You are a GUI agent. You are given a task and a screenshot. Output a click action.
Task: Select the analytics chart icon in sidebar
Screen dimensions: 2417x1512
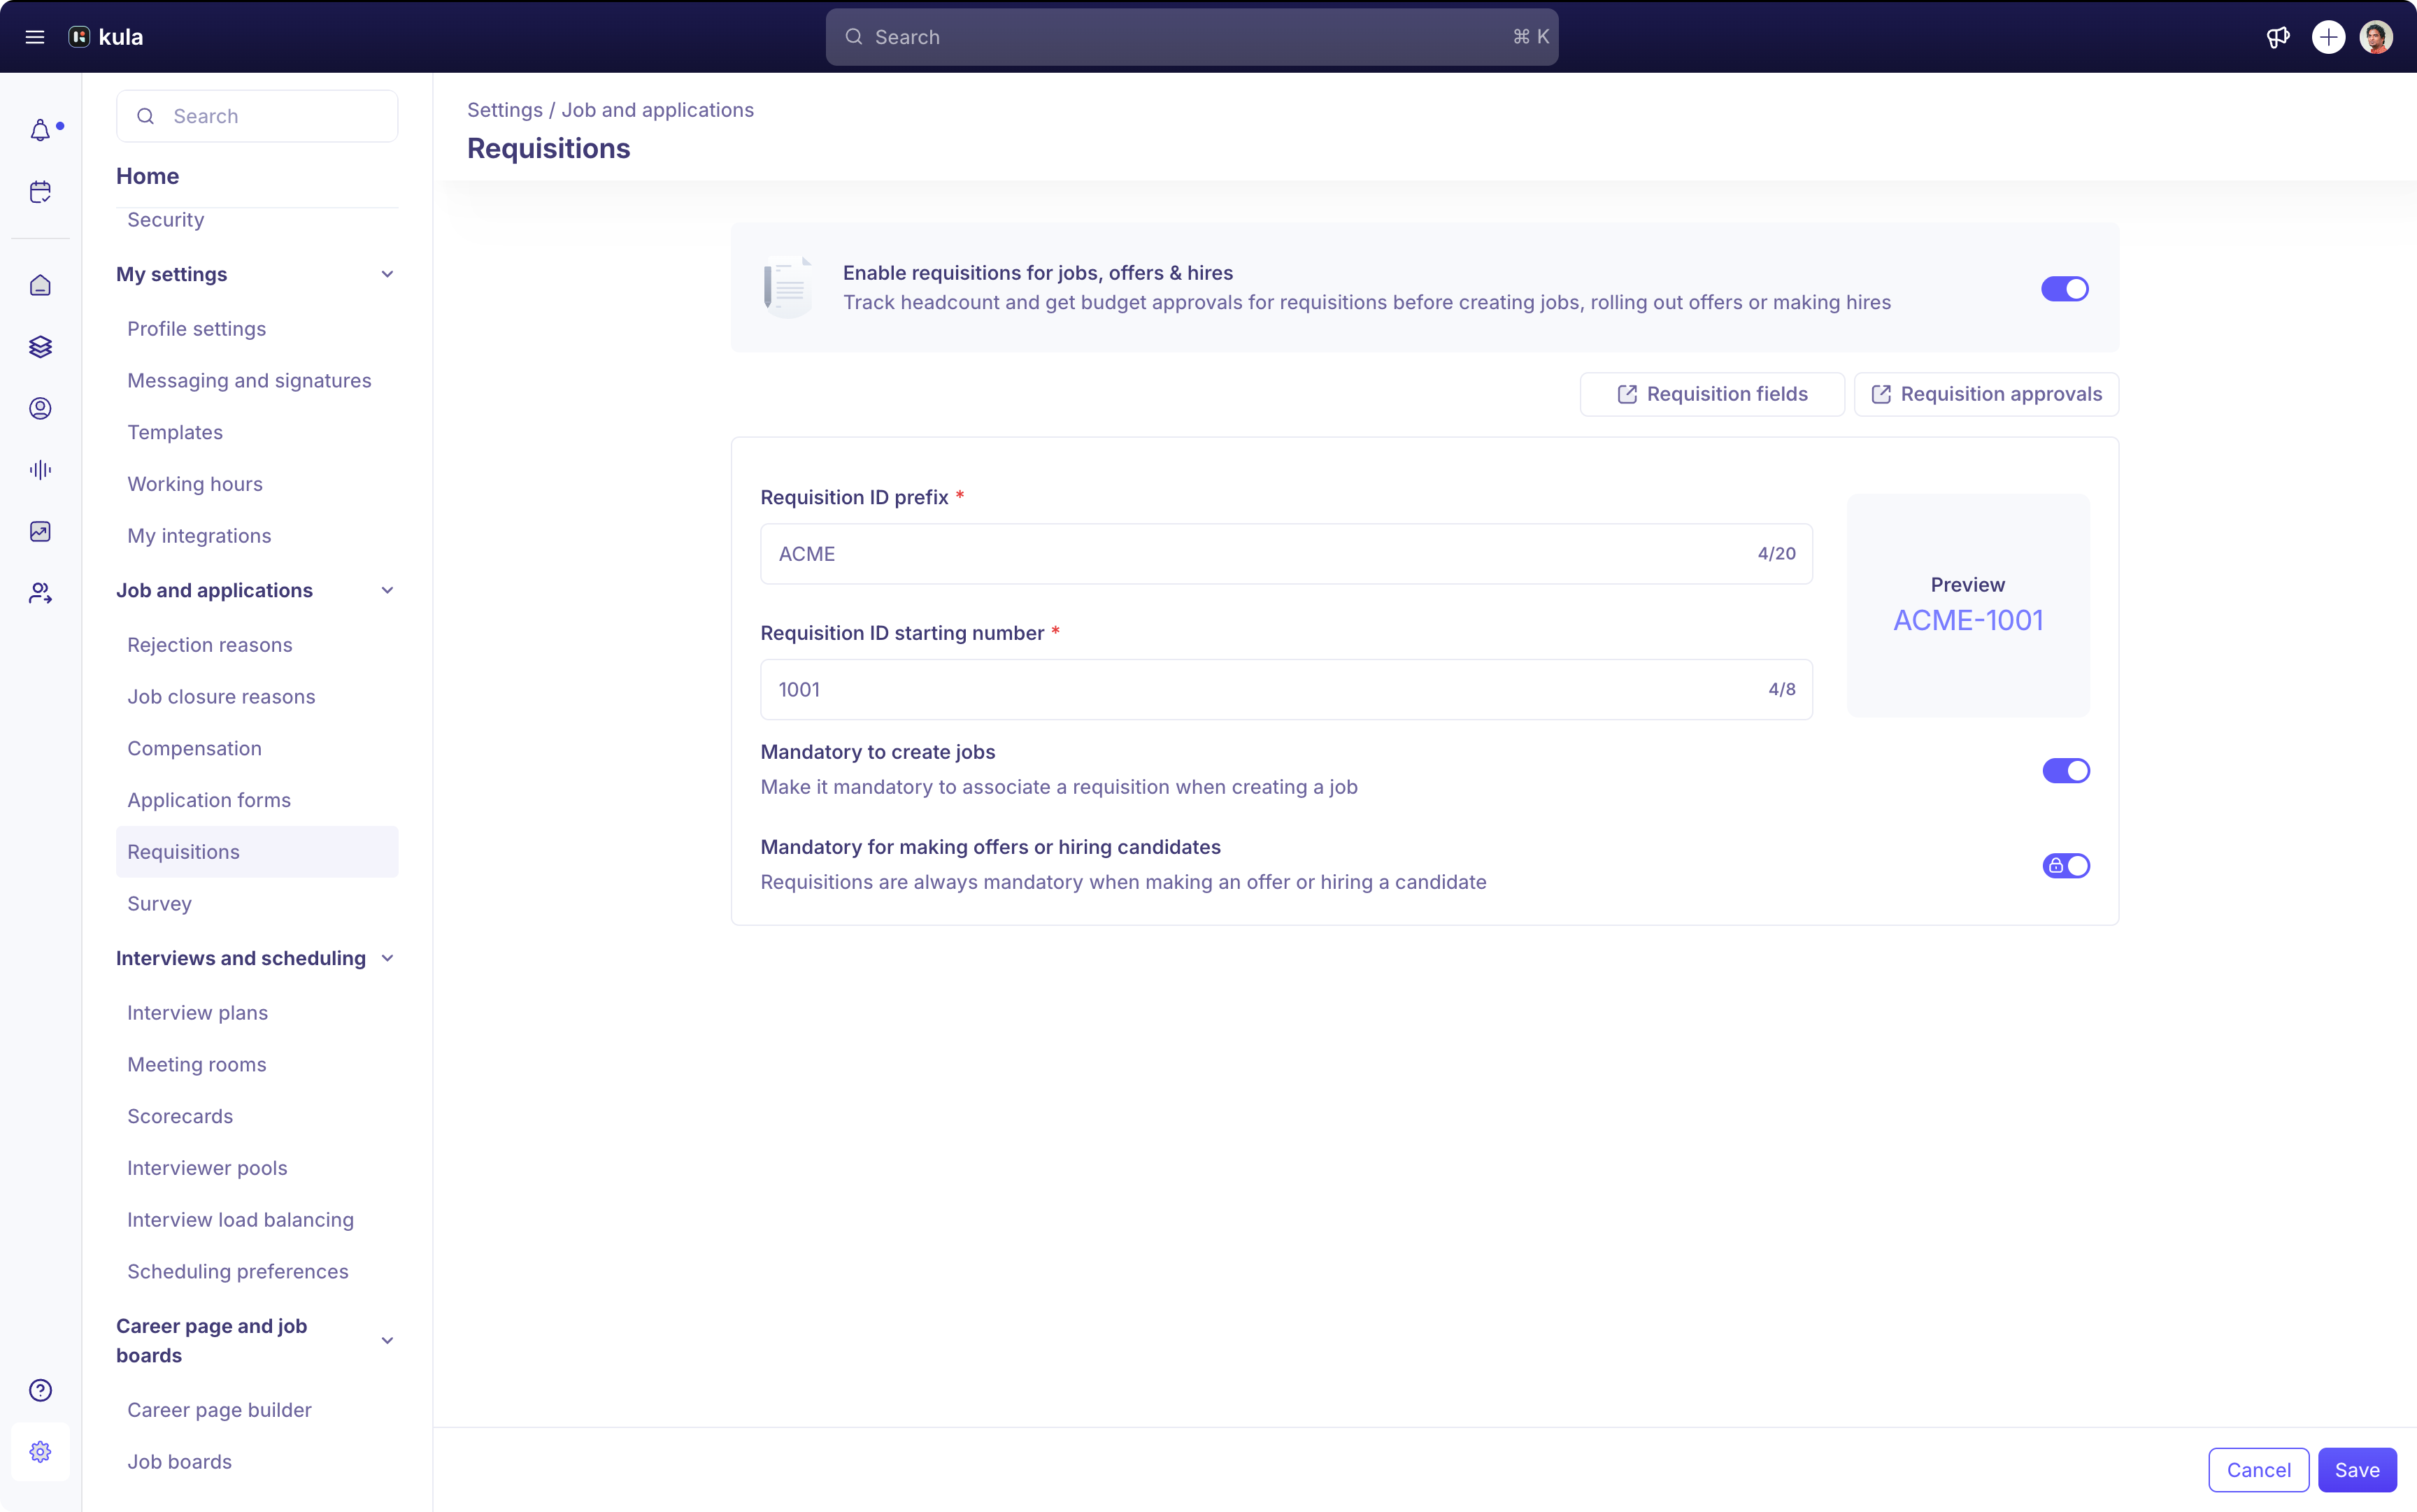click(41, 532)
